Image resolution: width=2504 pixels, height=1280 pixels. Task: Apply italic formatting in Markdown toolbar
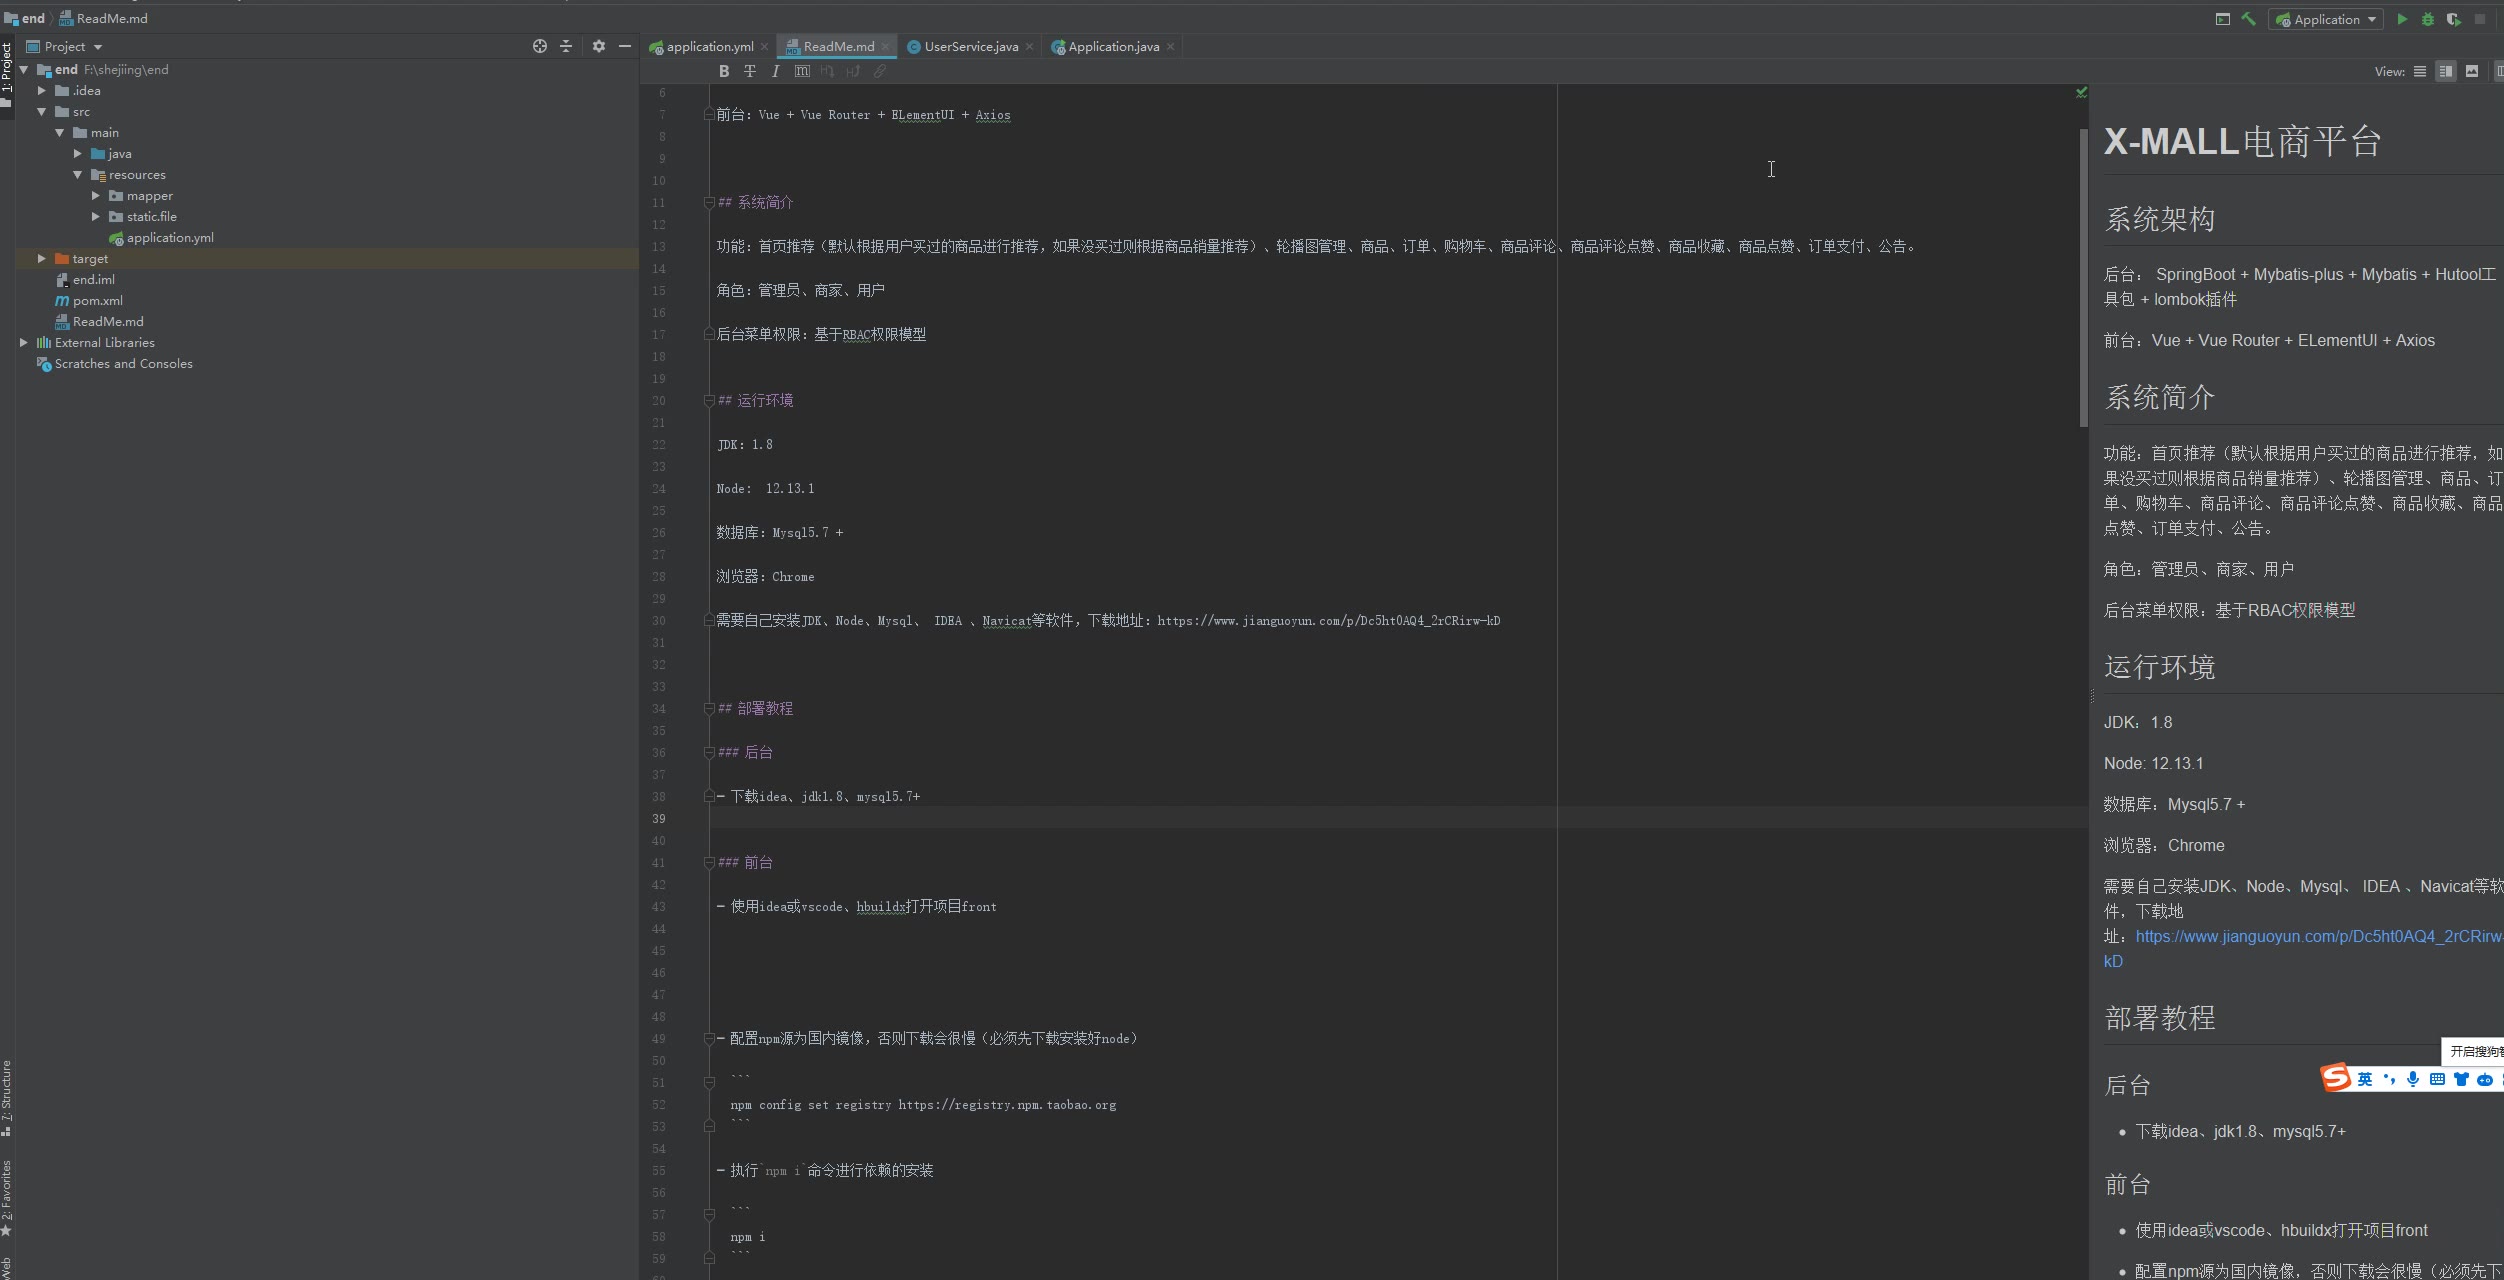pos(775,71)
